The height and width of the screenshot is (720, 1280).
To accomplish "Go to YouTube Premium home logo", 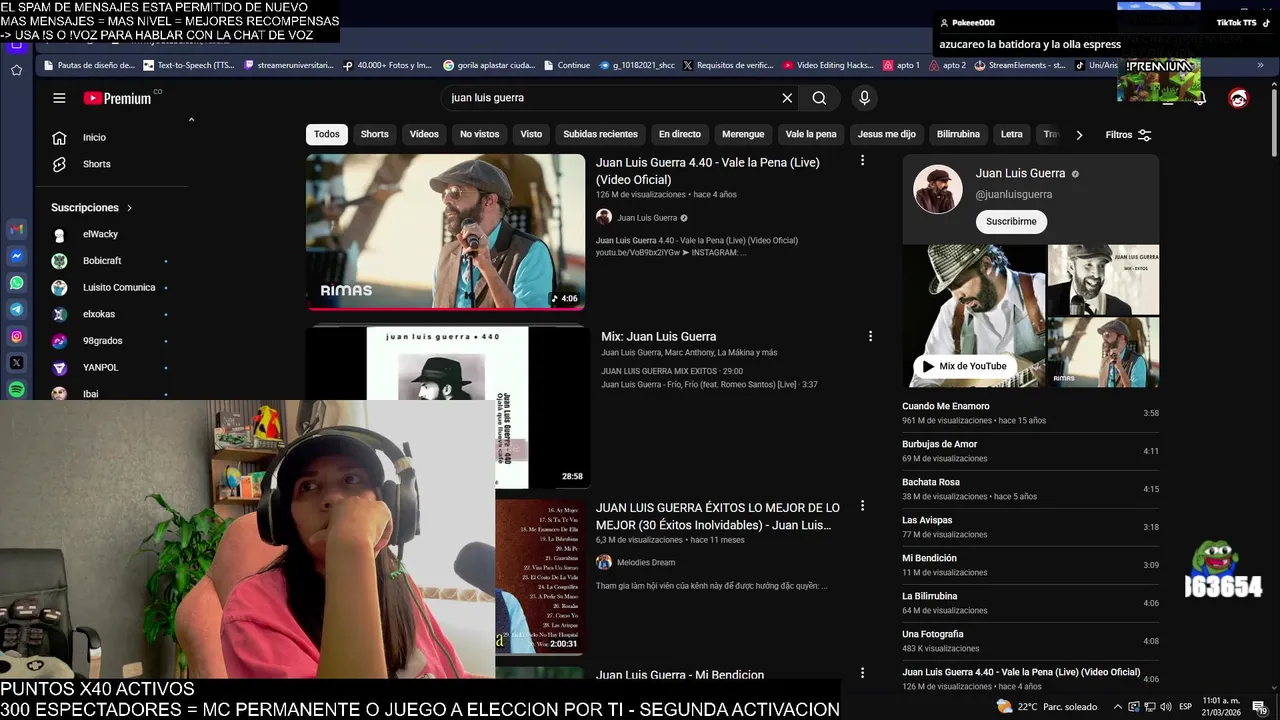I will coord(117,98).
